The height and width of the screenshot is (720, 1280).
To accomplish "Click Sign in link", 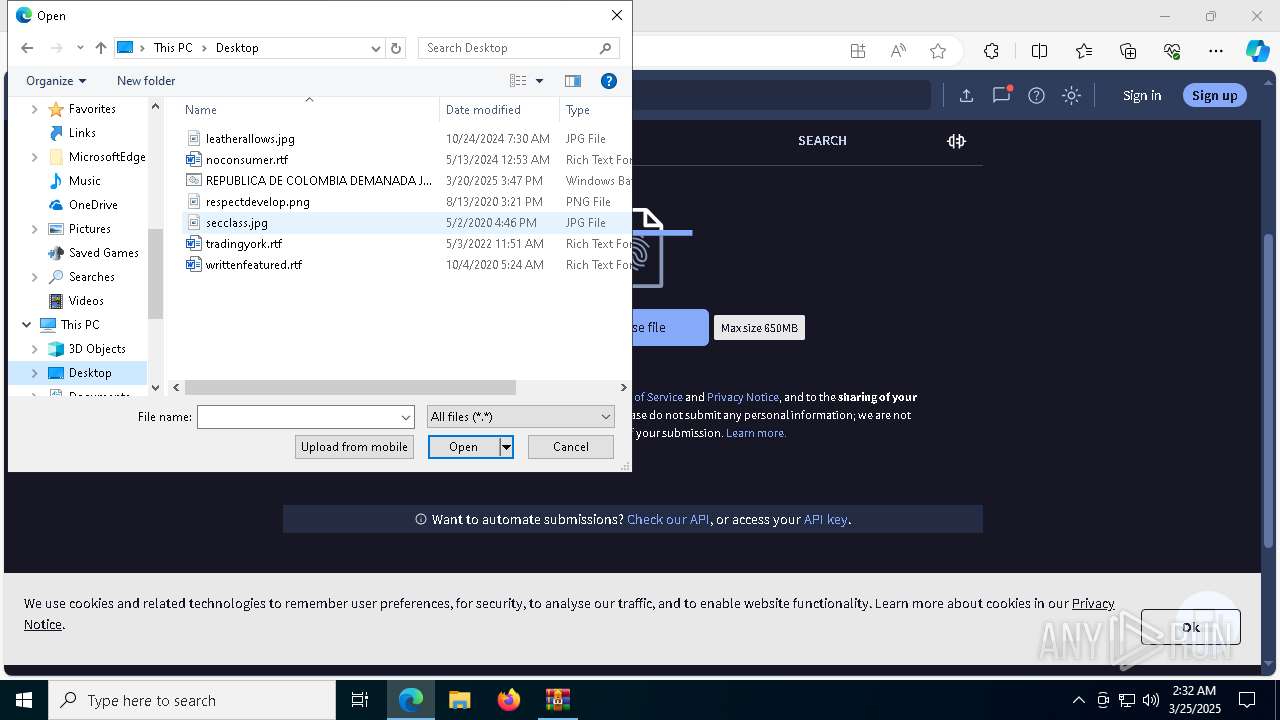I will tap(1142, 95).
